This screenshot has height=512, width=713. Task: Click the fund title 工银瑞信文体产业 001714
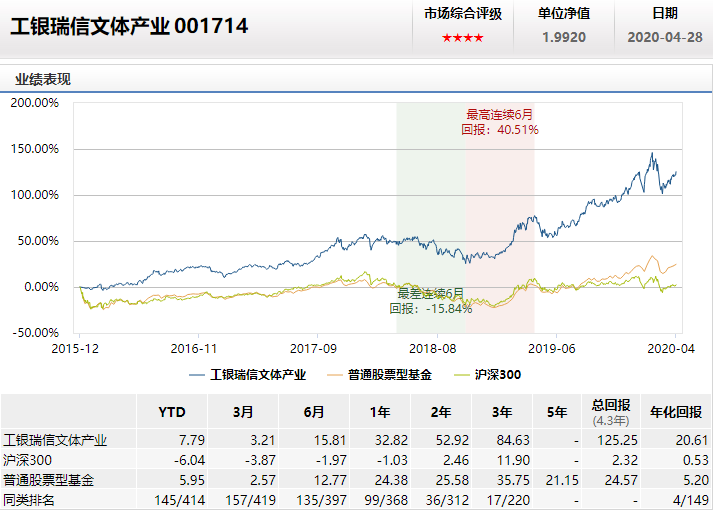(x=129, y=26)
